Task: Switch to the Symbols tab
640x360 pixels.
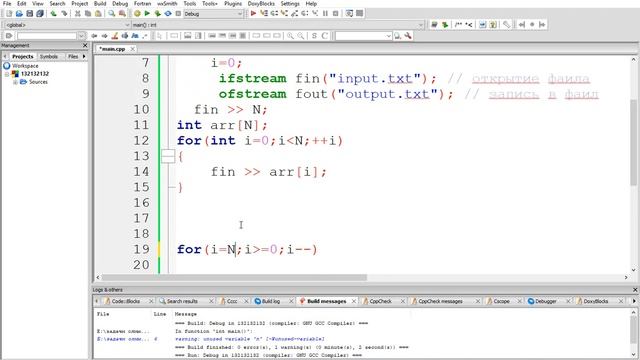Action: tap(49, 56)
